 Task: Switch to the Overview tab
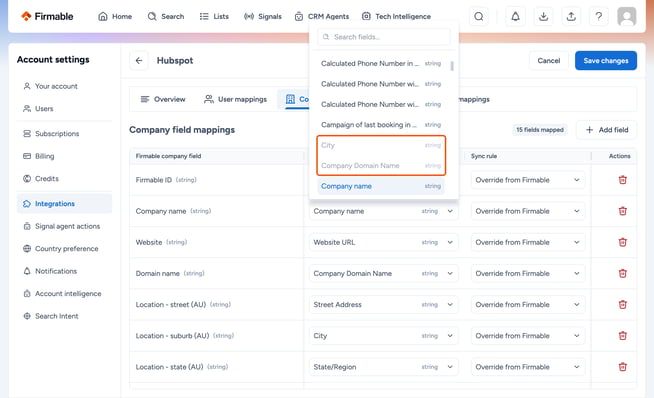163,99
